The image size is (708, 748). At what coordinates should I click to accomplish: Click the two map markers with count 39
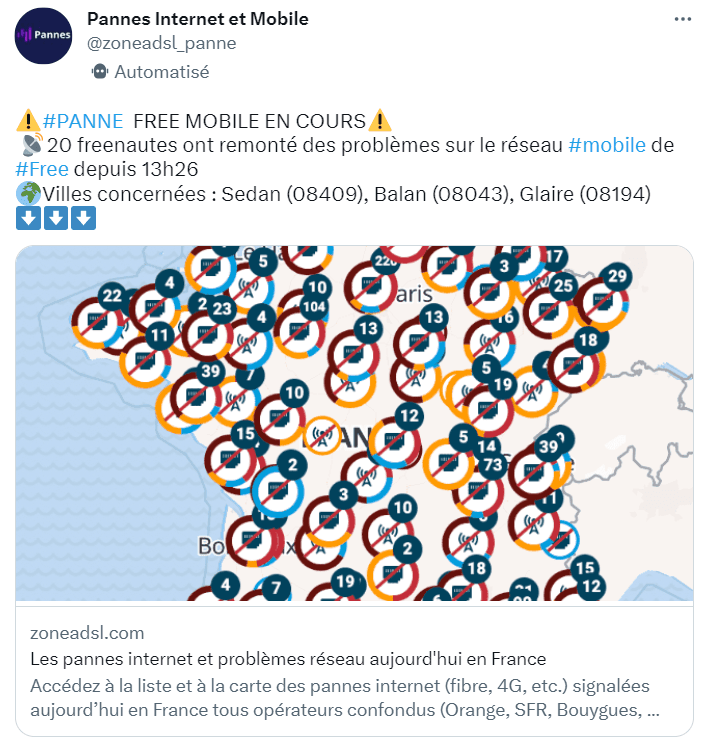[210, 372]
